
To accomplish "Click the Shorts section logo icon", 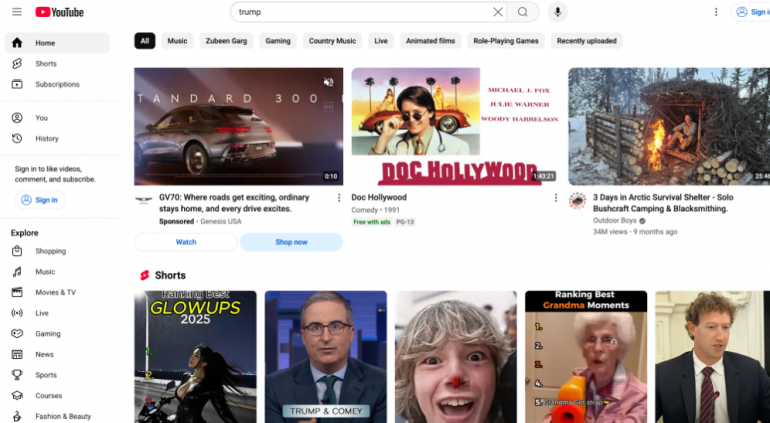I will point(144,276).
